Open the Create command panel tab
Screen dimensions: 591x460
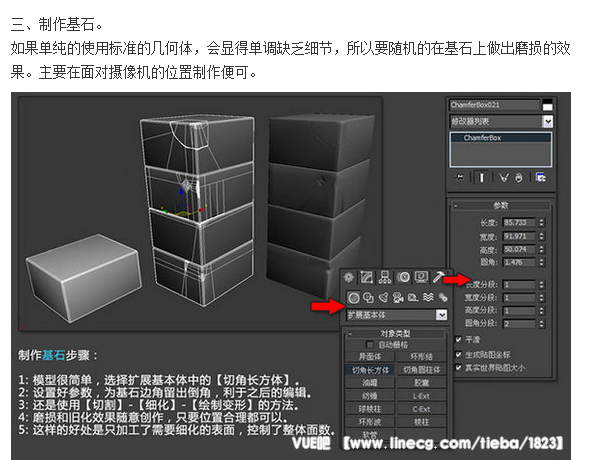click(349, 278)
